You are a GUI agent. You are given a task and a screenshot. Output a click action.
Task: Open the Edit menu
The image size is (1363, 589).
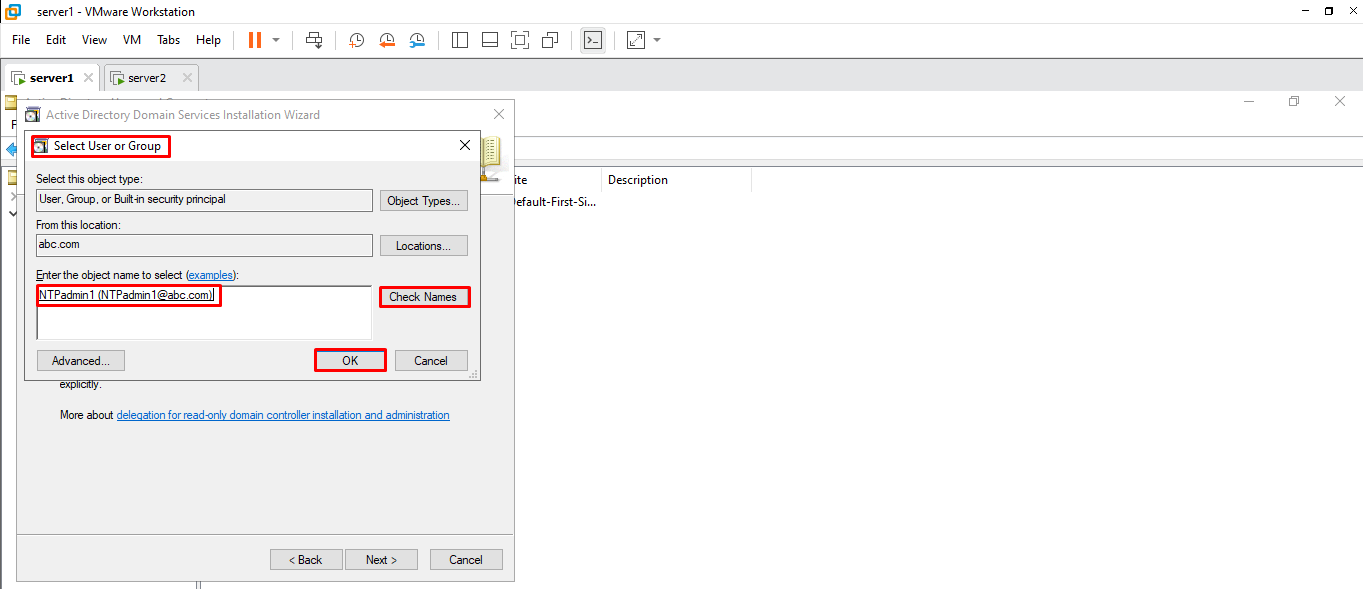[x=56, y=40]
